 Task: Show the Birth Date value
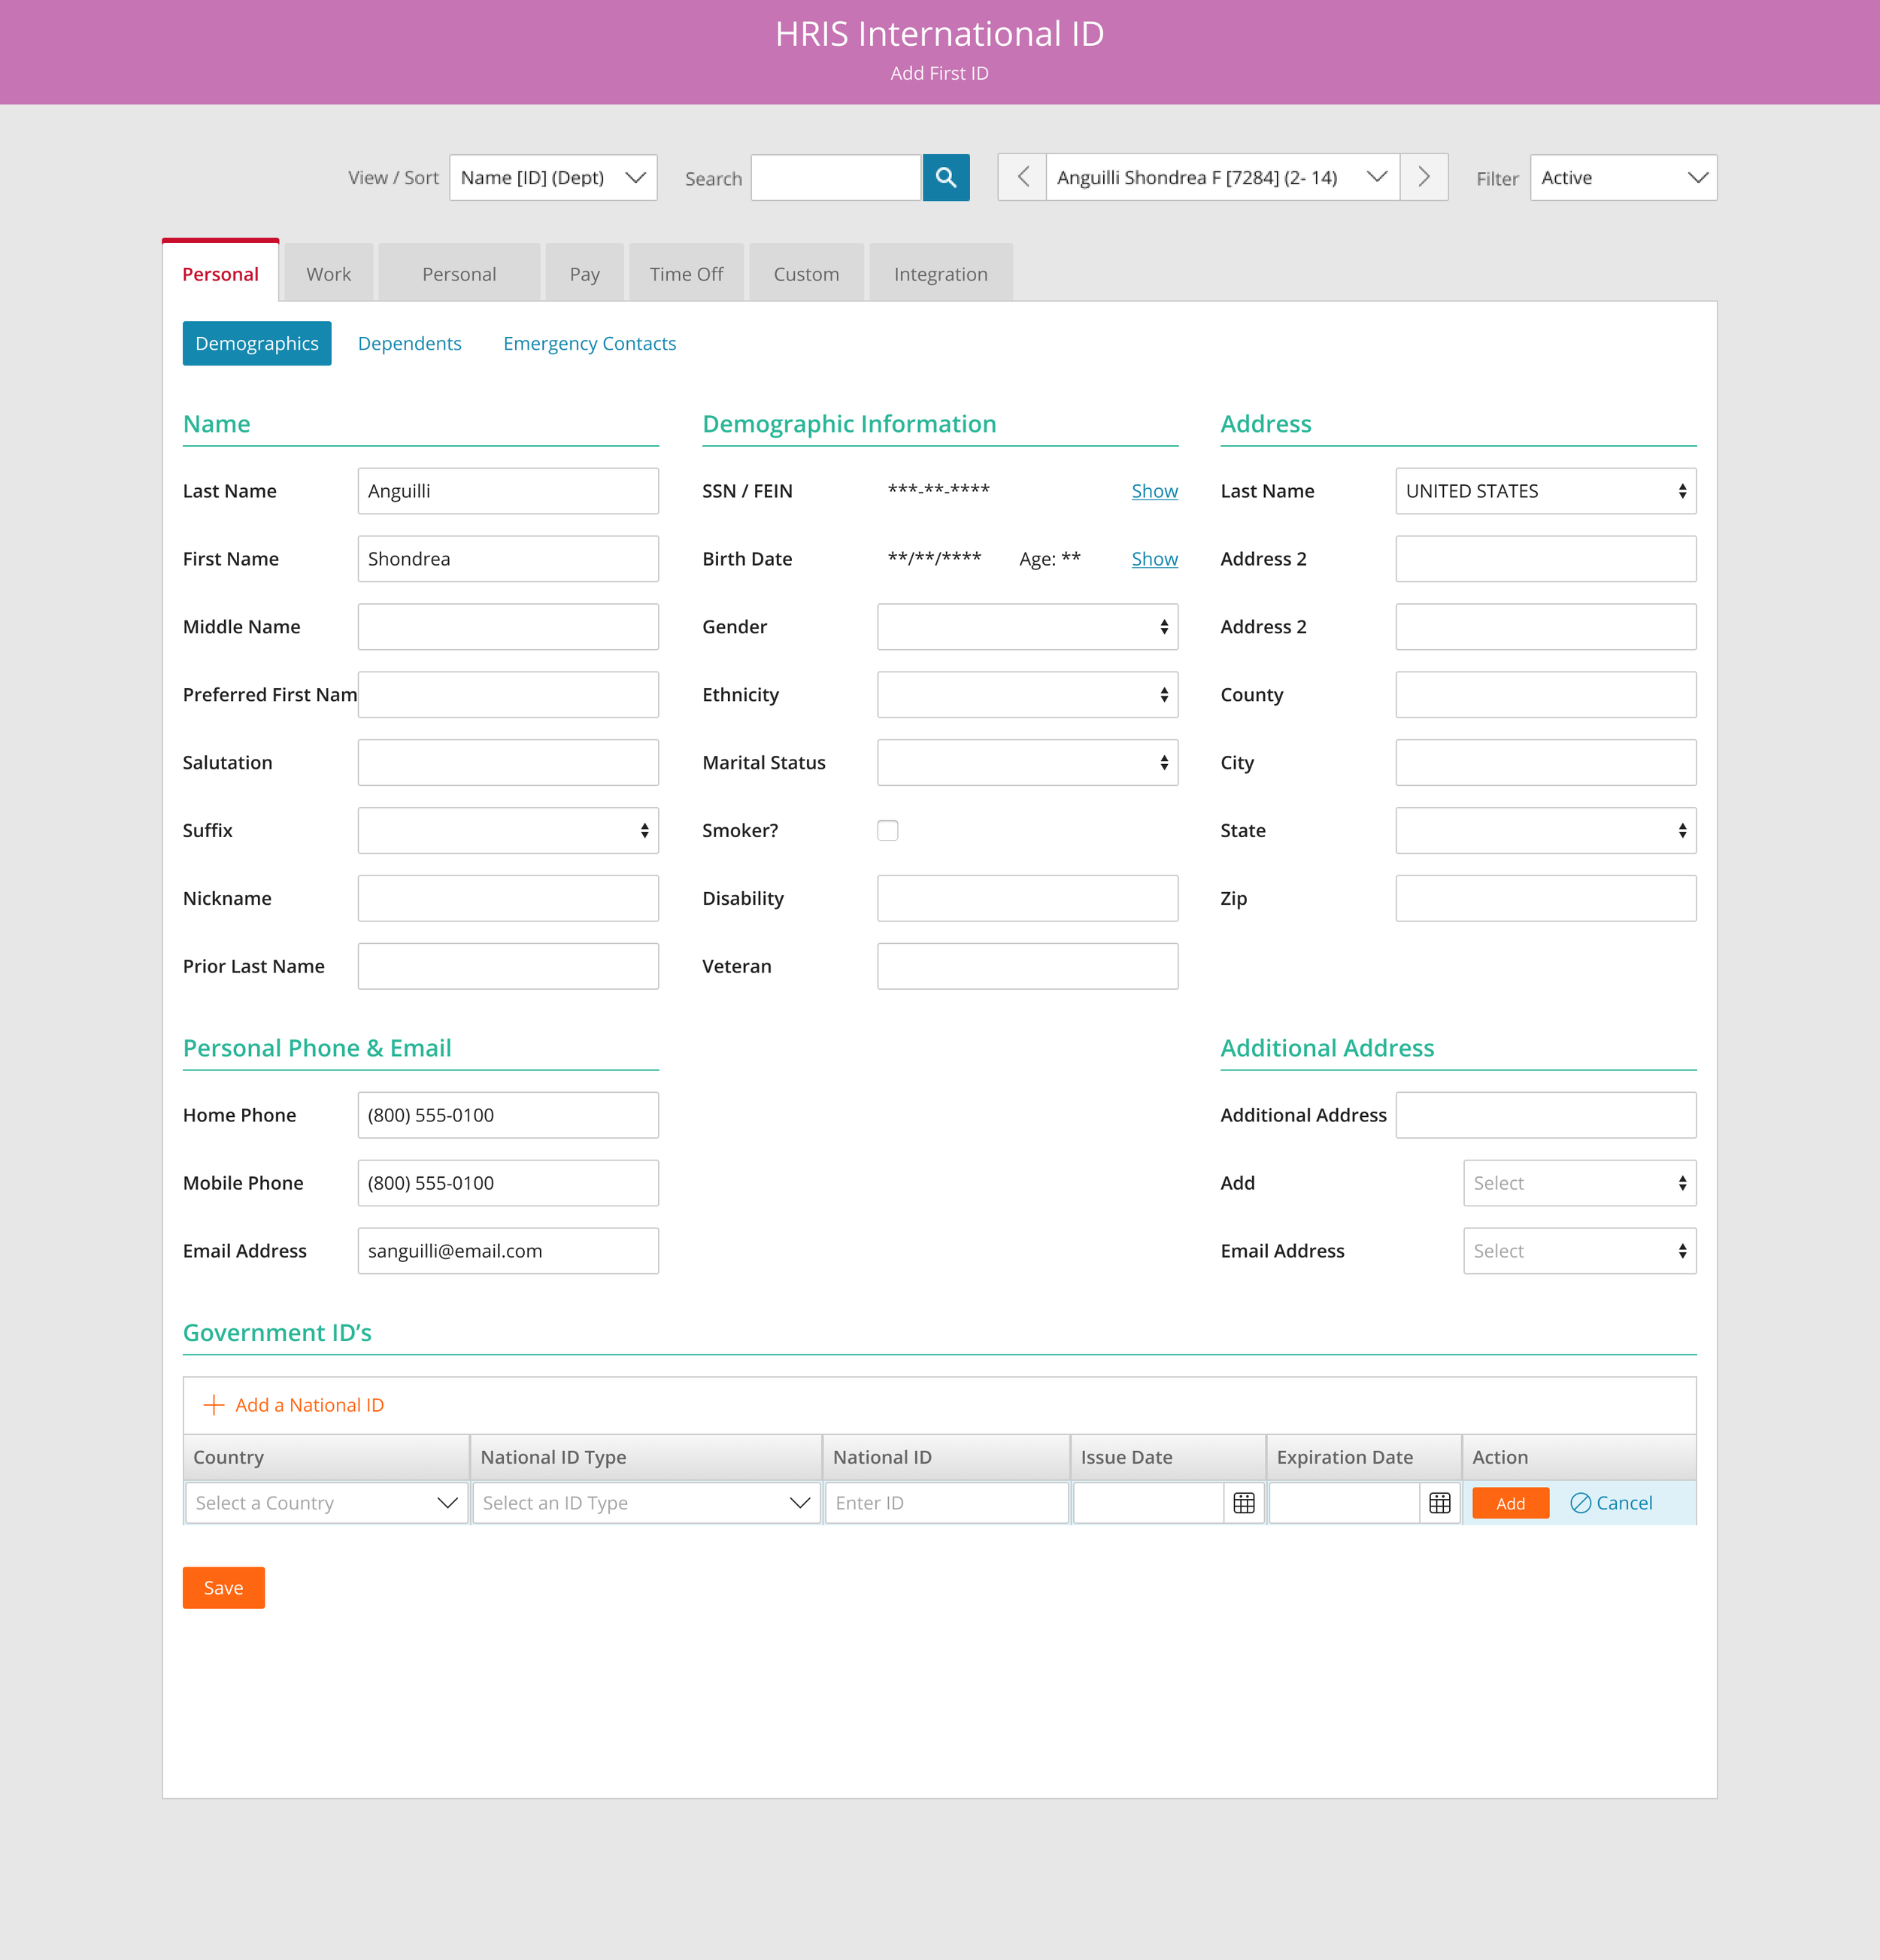pos(1155,559)
